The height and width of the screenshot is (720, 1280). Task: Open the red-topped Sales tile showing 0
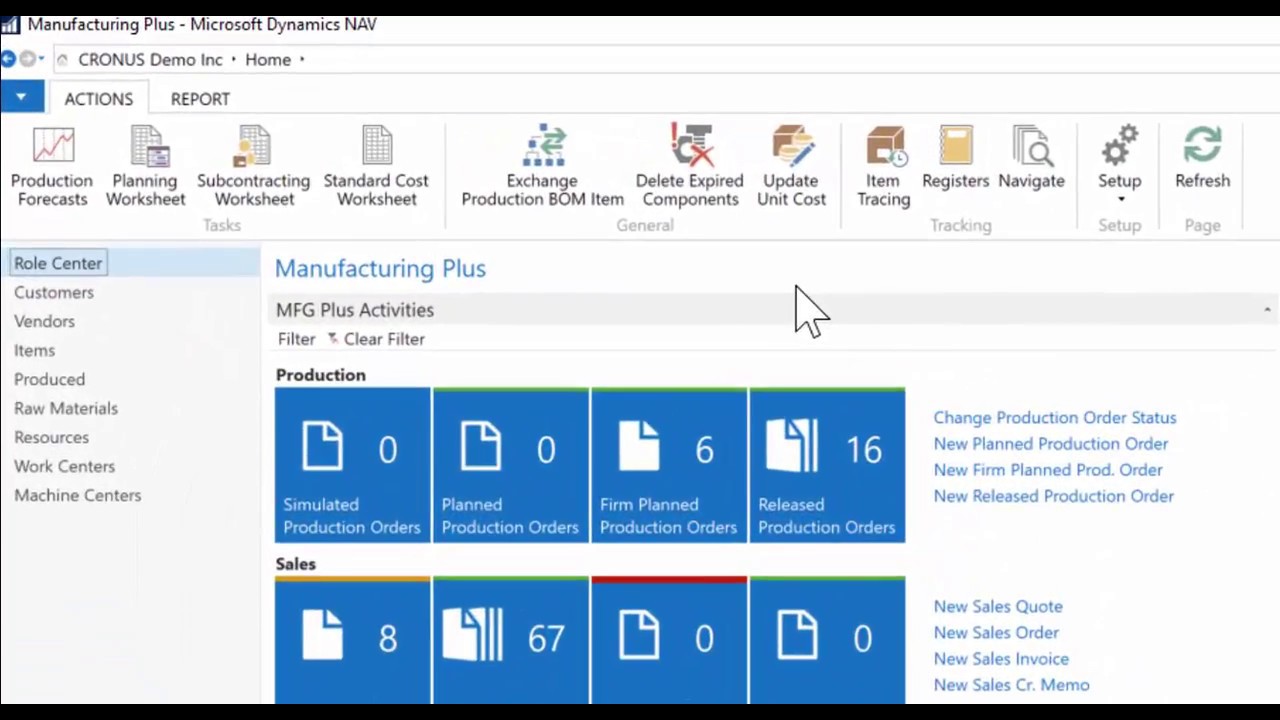click(668, 640)
